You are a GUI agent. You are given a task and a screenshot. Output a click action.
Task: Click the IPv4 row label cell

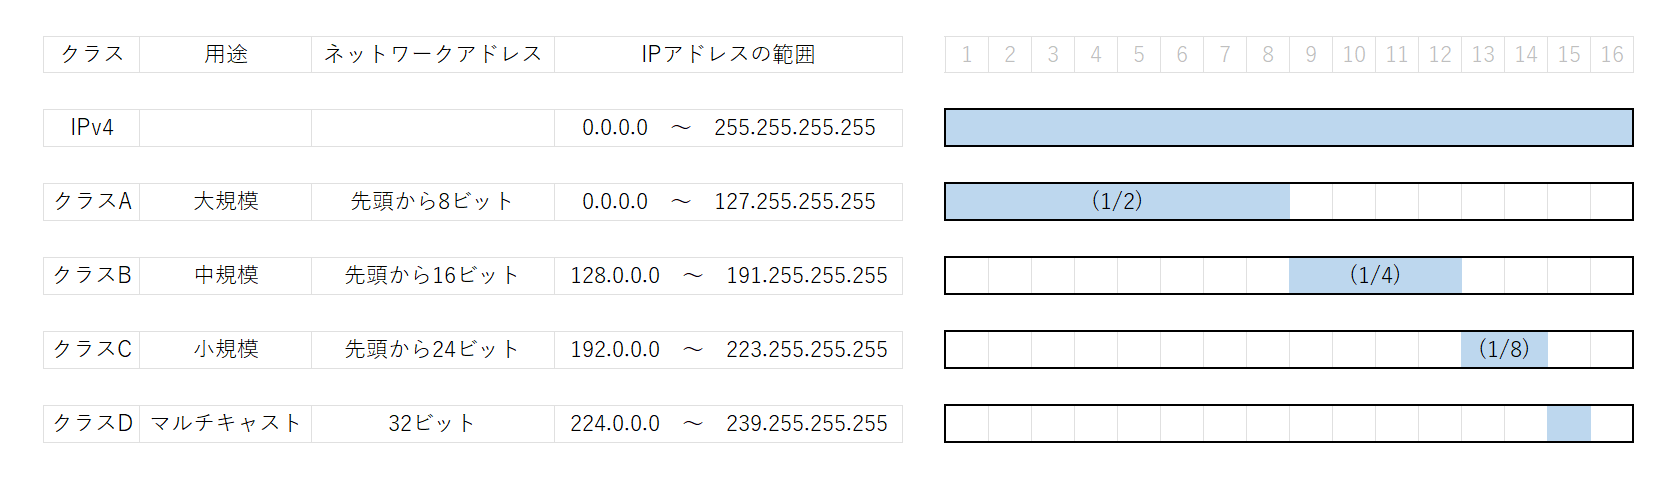(x=92, y=128)
